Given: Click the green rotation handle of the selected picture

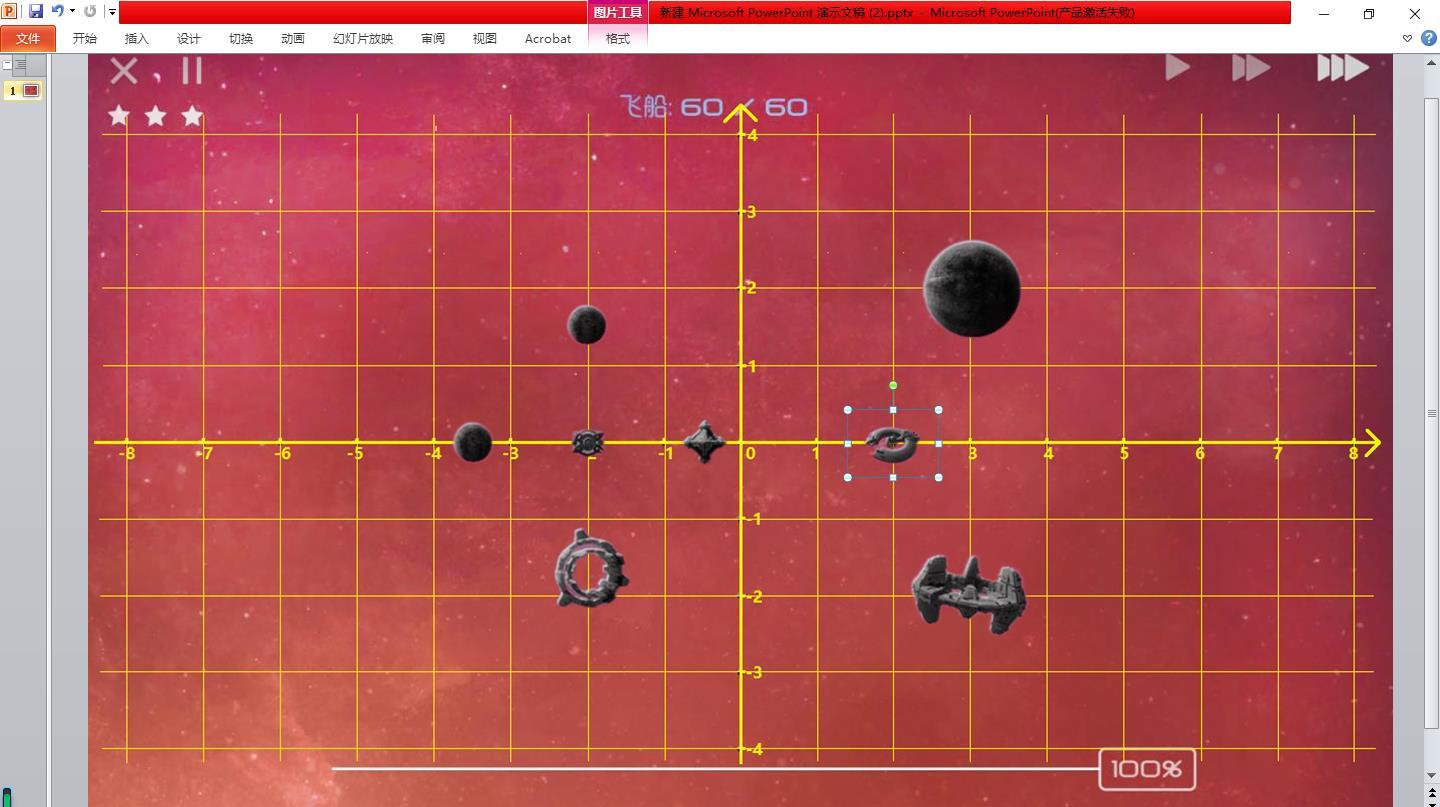Looking at the screenshot, I should point(893,385).
